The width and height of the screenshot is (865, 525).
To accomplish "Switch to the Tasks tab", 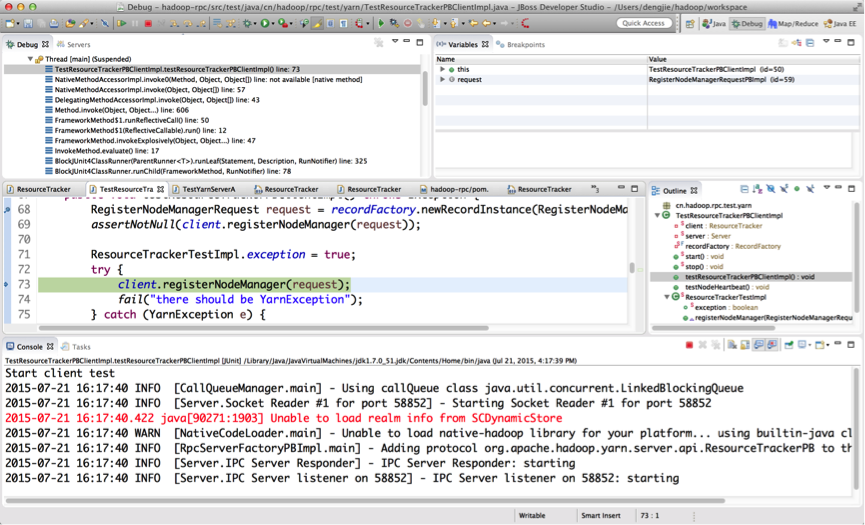I will coord(76,347).
